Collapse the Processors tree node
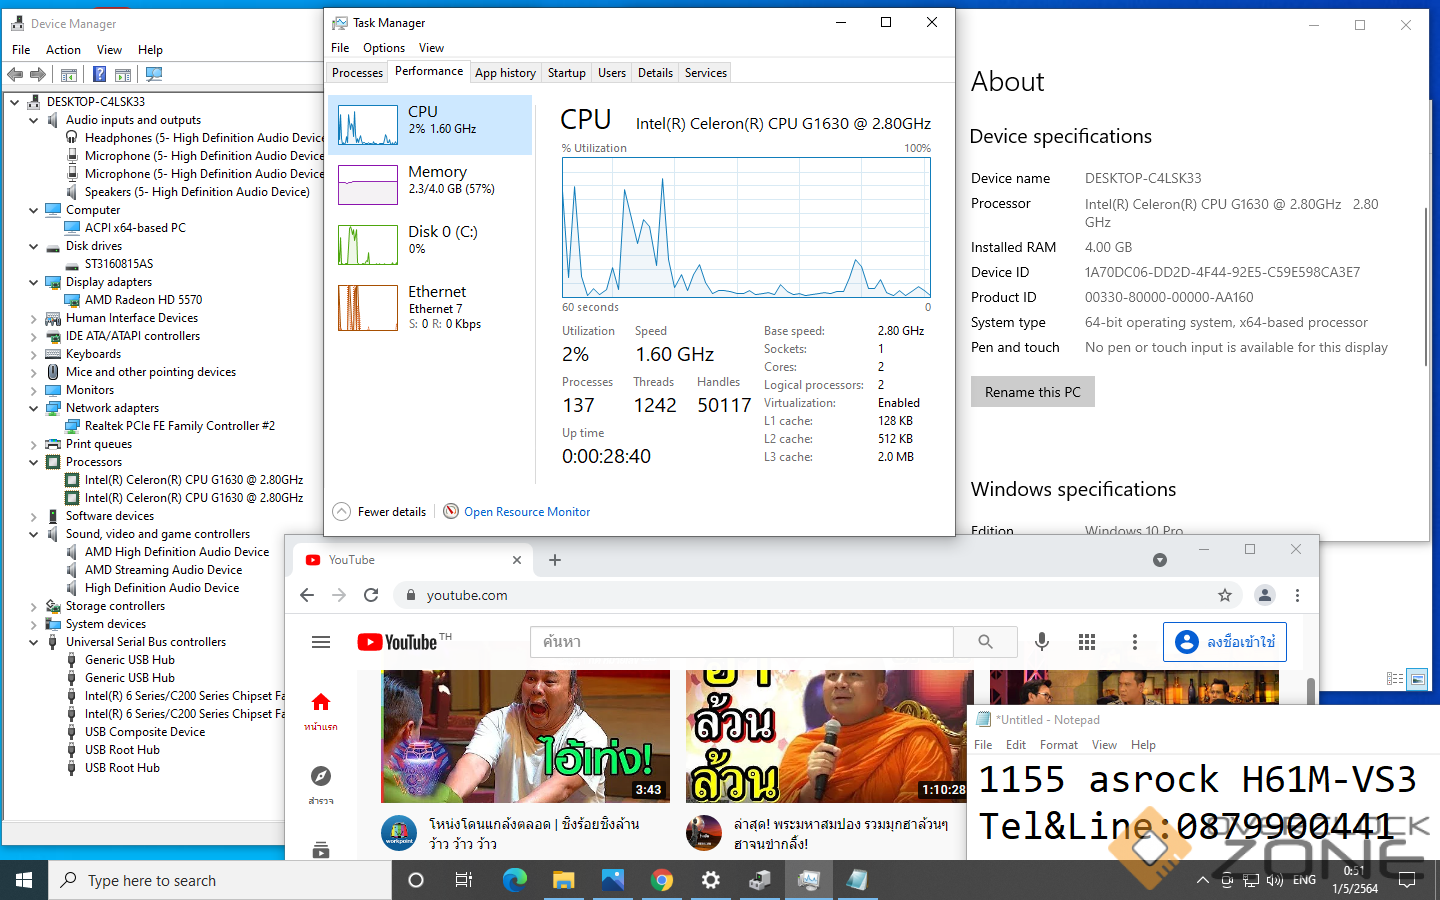Viewport: 1440px width, 900px height. tap(33, 463)
